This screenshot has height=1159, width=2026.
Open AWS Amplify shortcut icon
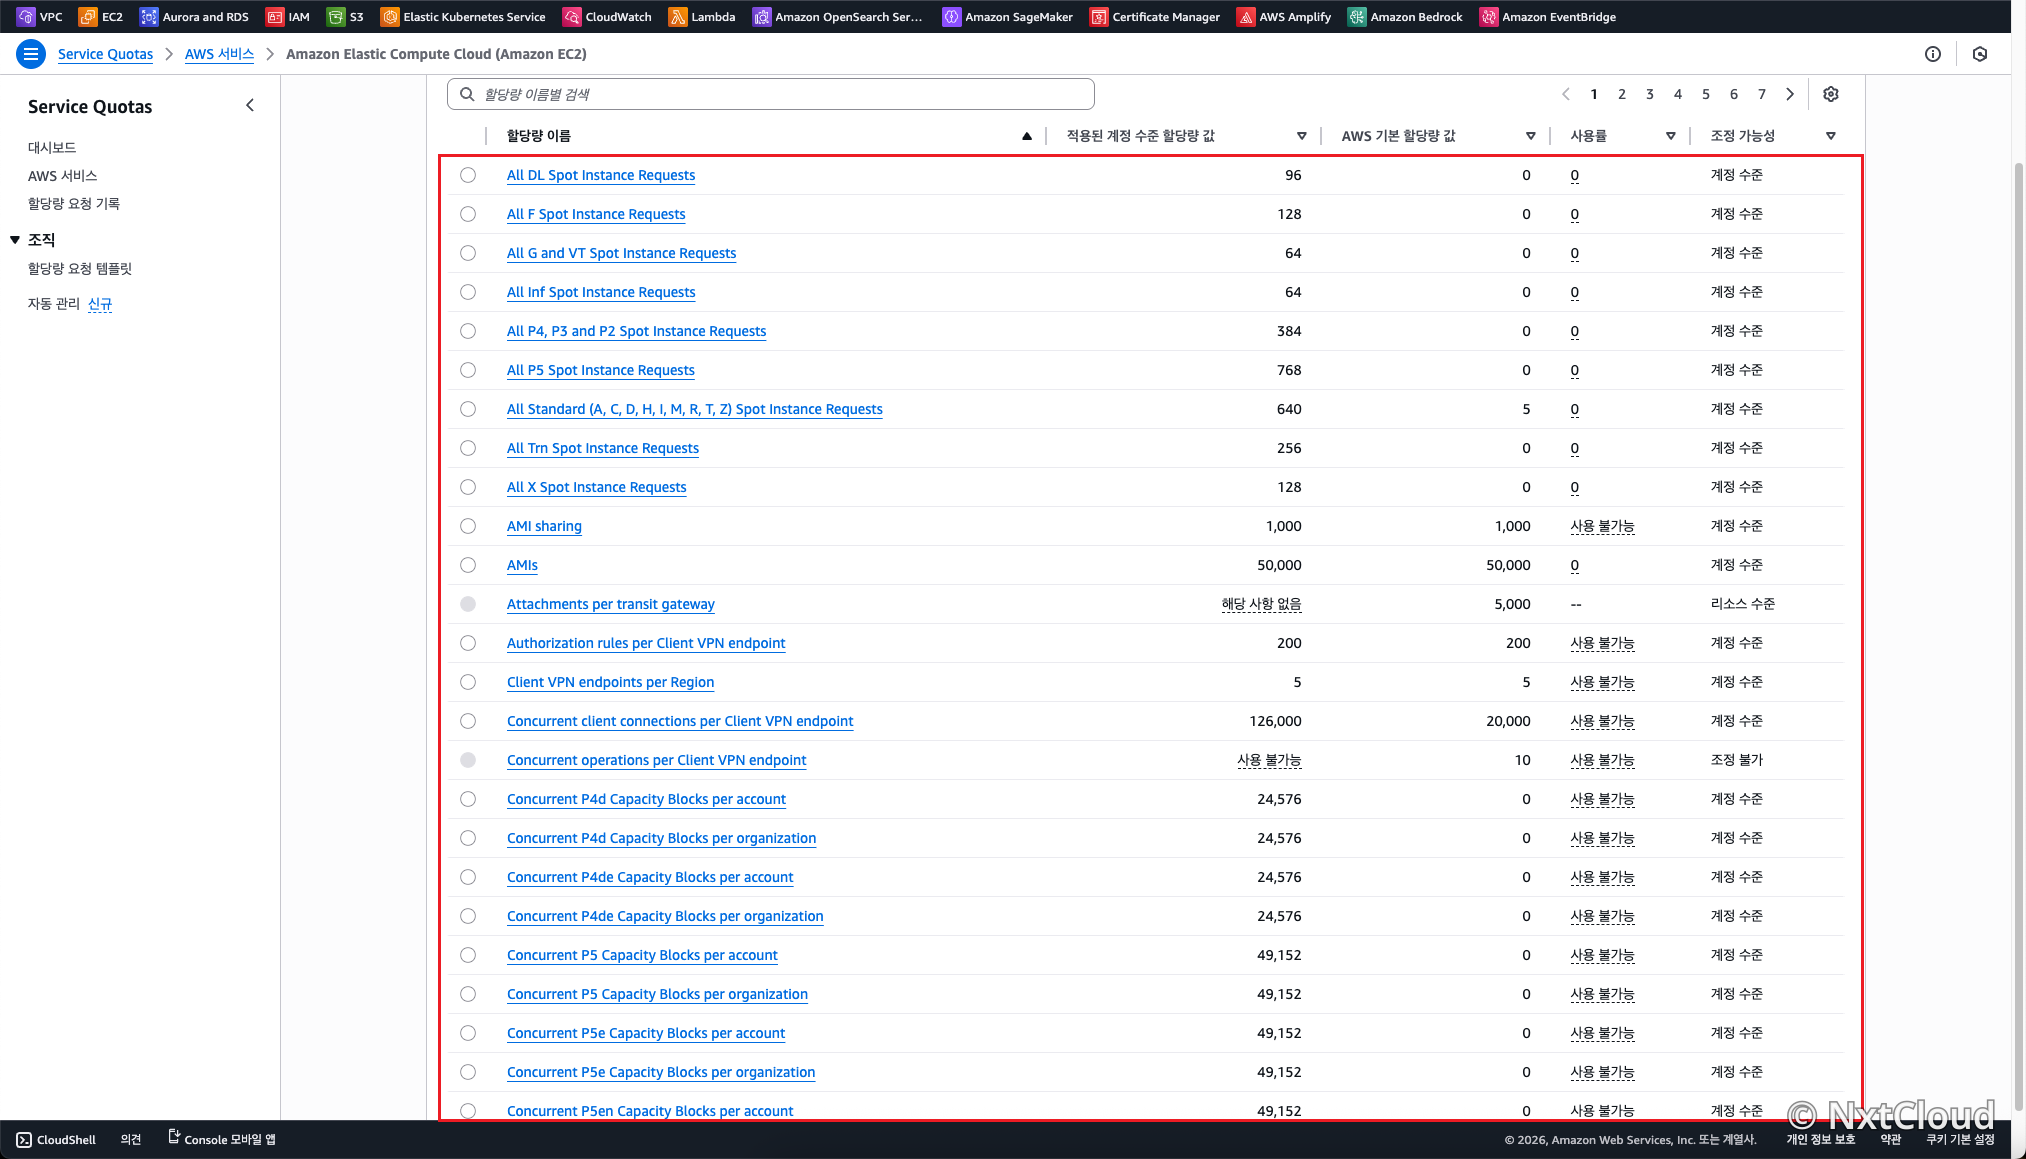(x=1246, y=17)
